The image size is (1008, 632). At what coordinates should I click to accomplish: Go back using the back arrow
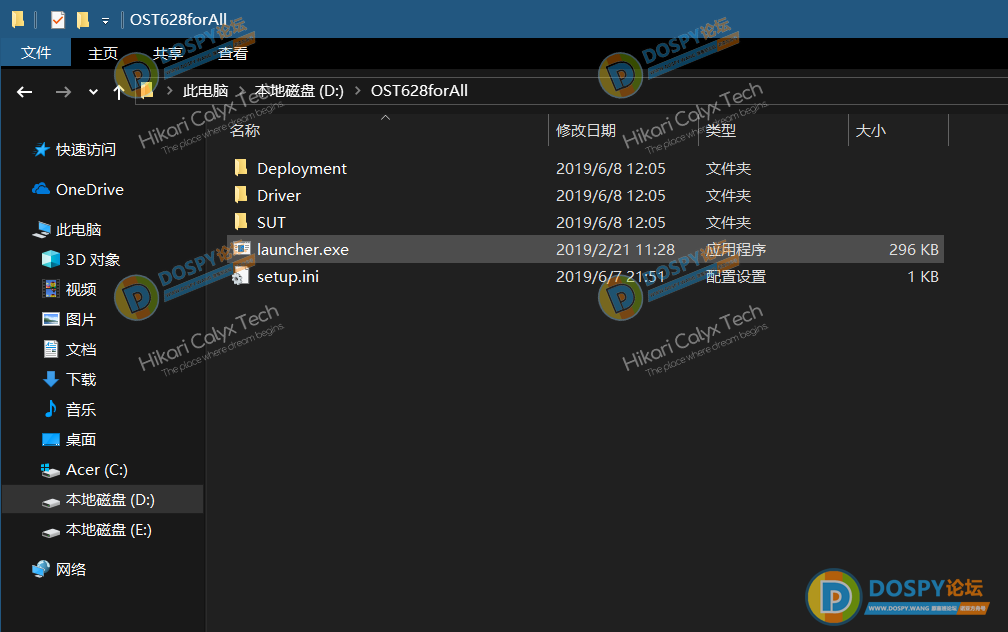click(25, 91)
